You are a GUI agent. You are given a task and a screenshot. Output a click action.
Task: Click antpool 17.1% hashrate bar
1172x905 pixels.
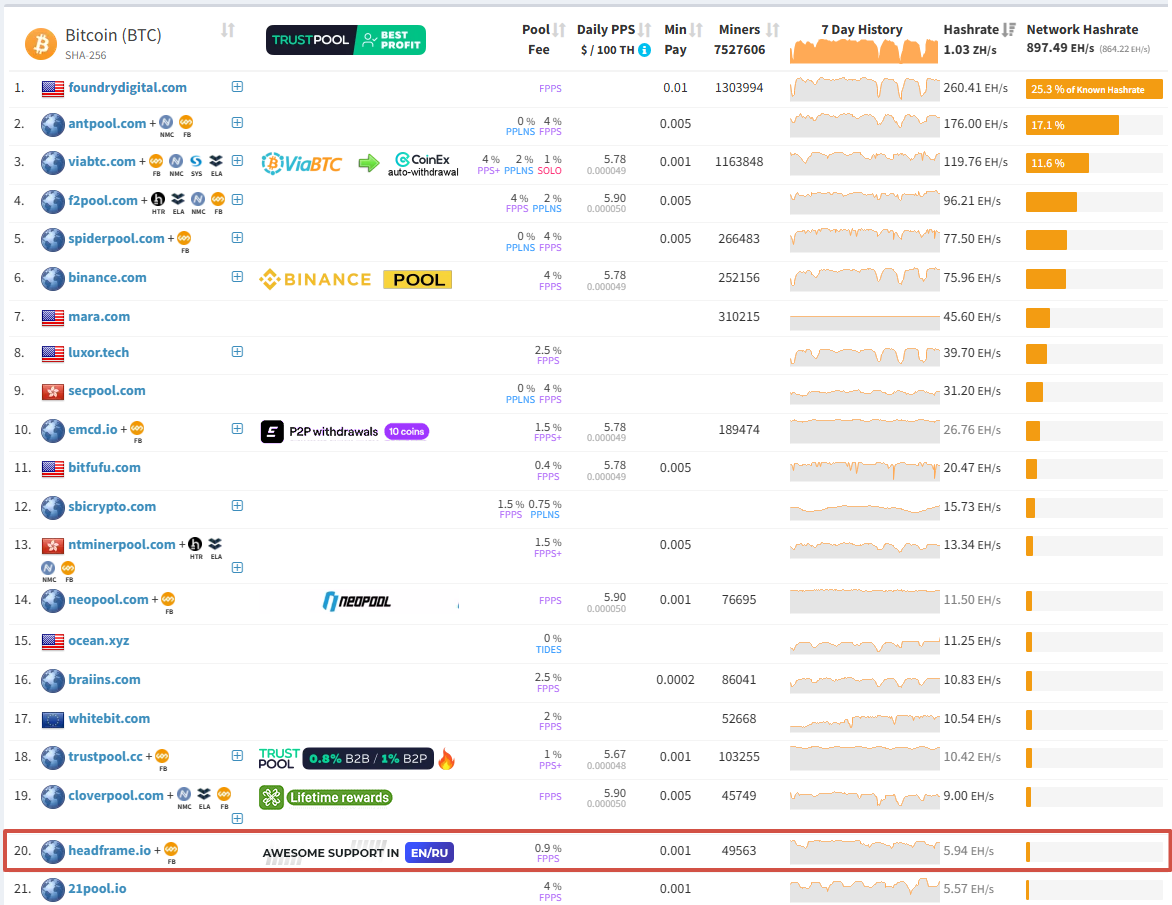(1073, 125)
